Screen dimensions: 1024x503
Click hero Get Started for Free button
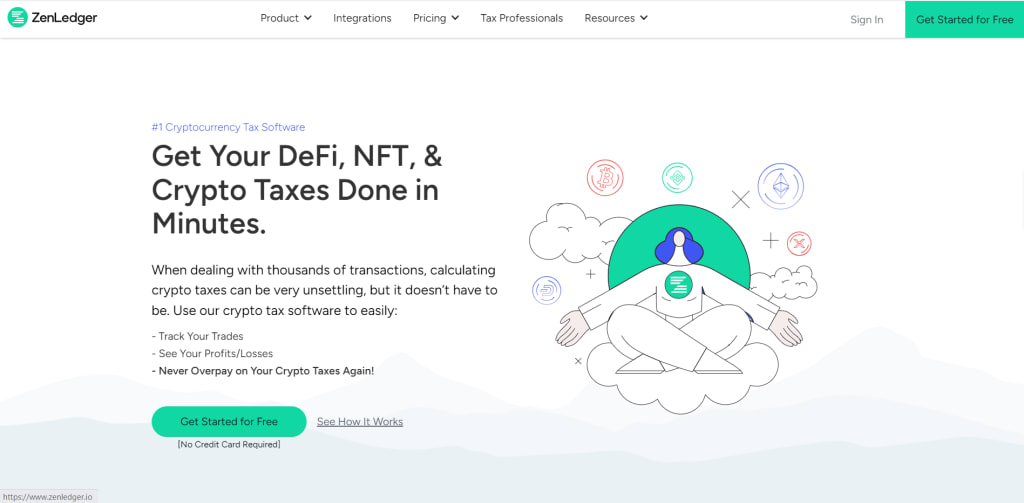coord(229,421)
